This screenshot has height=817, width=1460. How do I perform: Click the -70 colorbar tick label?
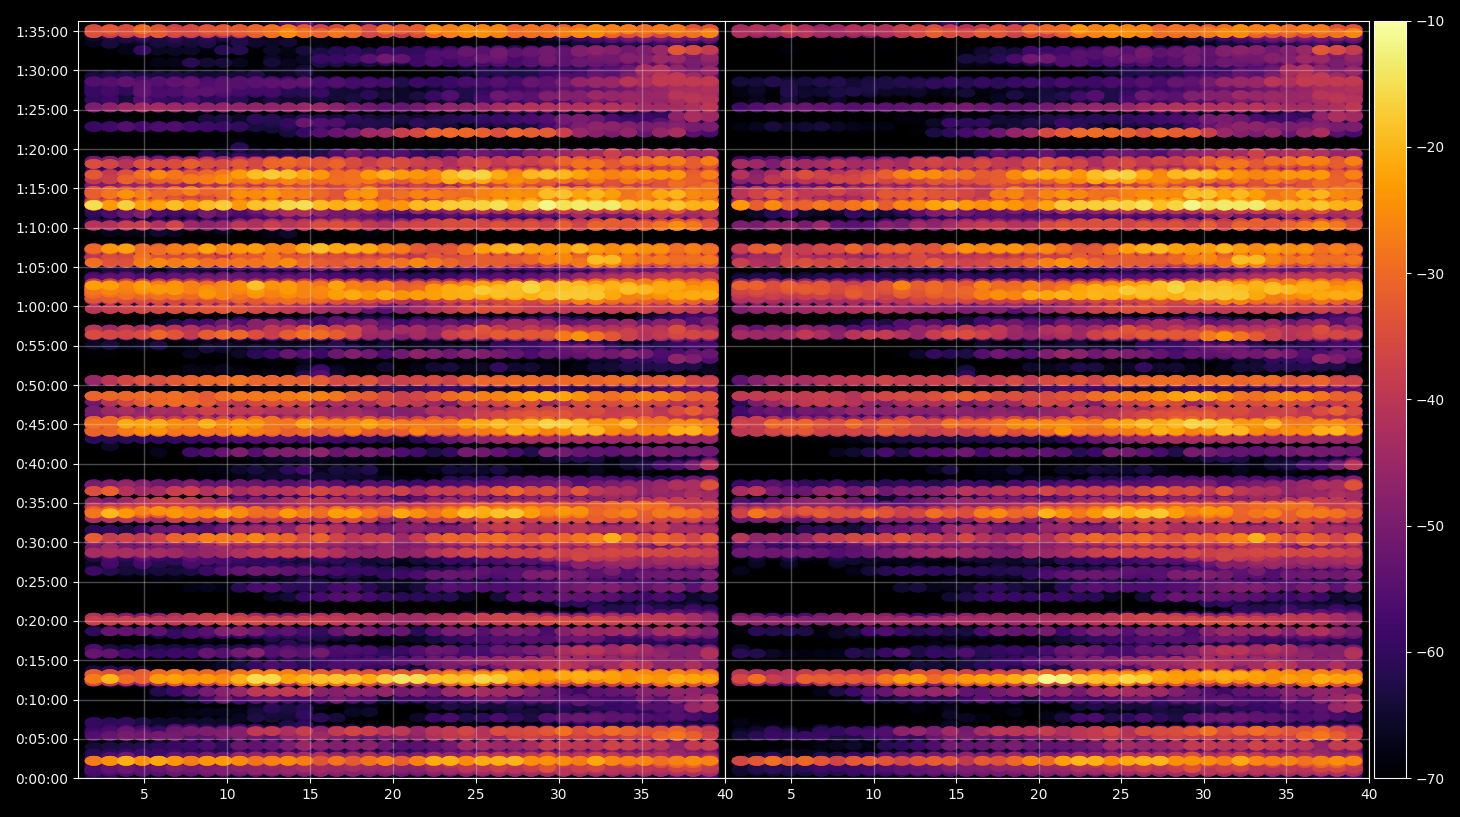pyautogui.click(x=1431, y=779)
